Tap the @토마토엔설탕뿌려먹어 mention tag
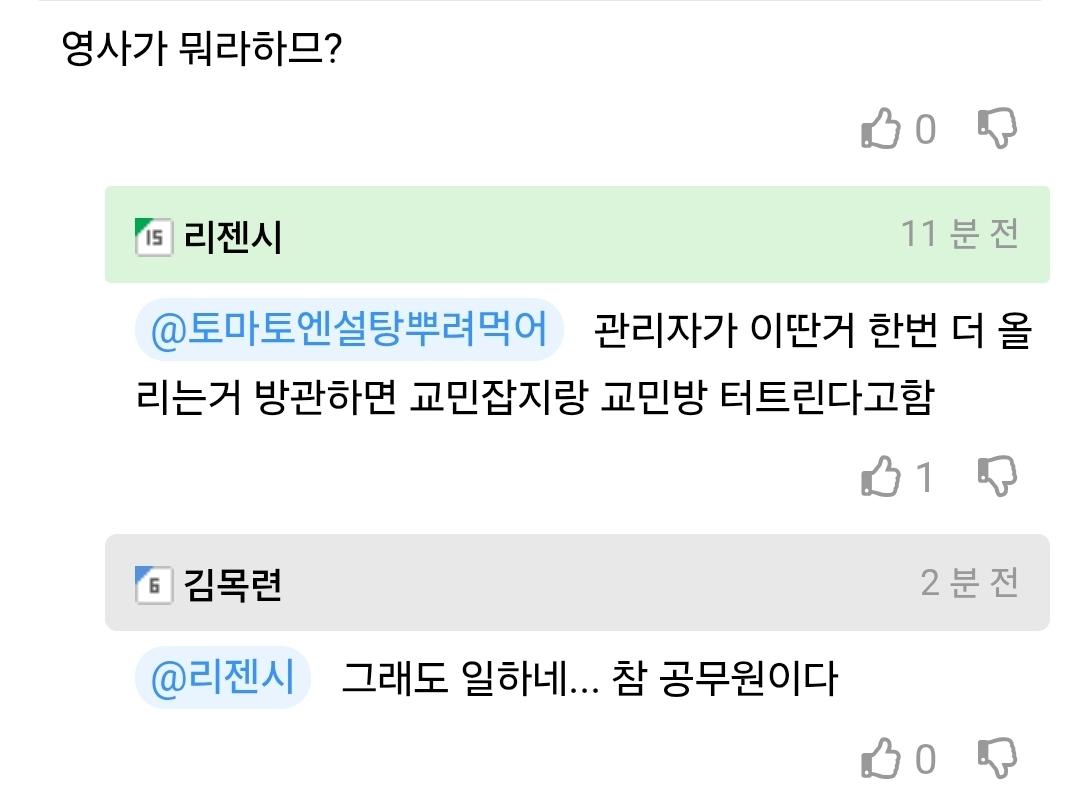 (349, 330)
